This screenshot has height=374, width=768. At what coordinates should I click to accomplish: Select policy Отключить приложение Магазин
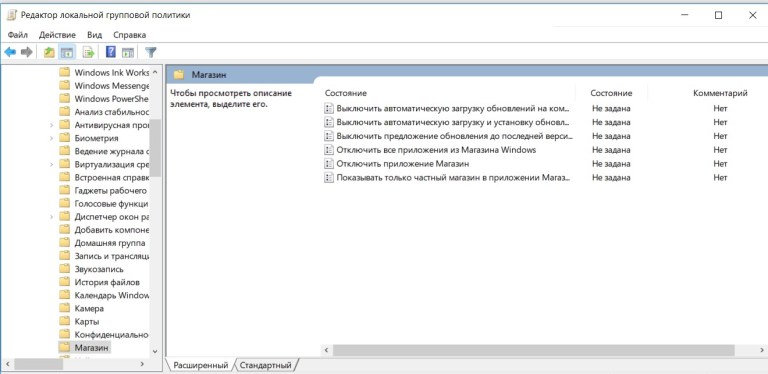pyautogui.click(x=403, y=164)
